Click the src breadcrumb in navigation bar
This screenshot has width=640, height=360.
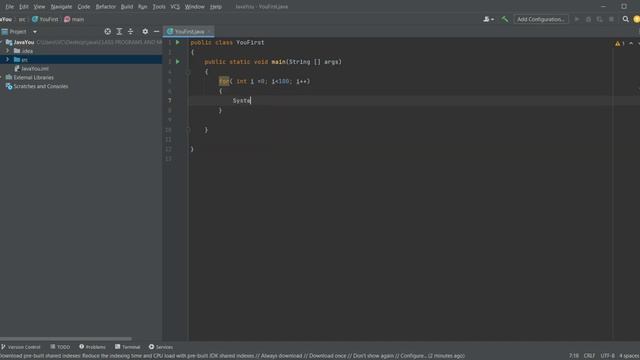[22, 19]
